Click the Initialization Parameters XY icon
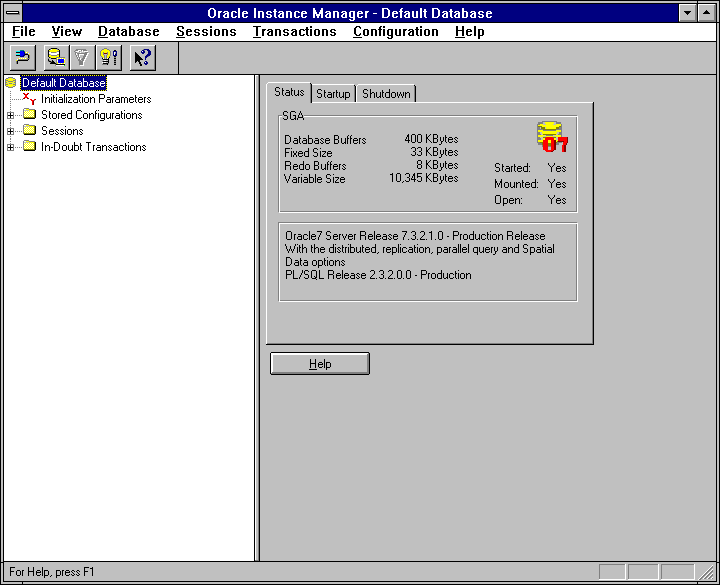Image resolution: width=720 pixels, height=585 pixels. (x=29, y=99)
